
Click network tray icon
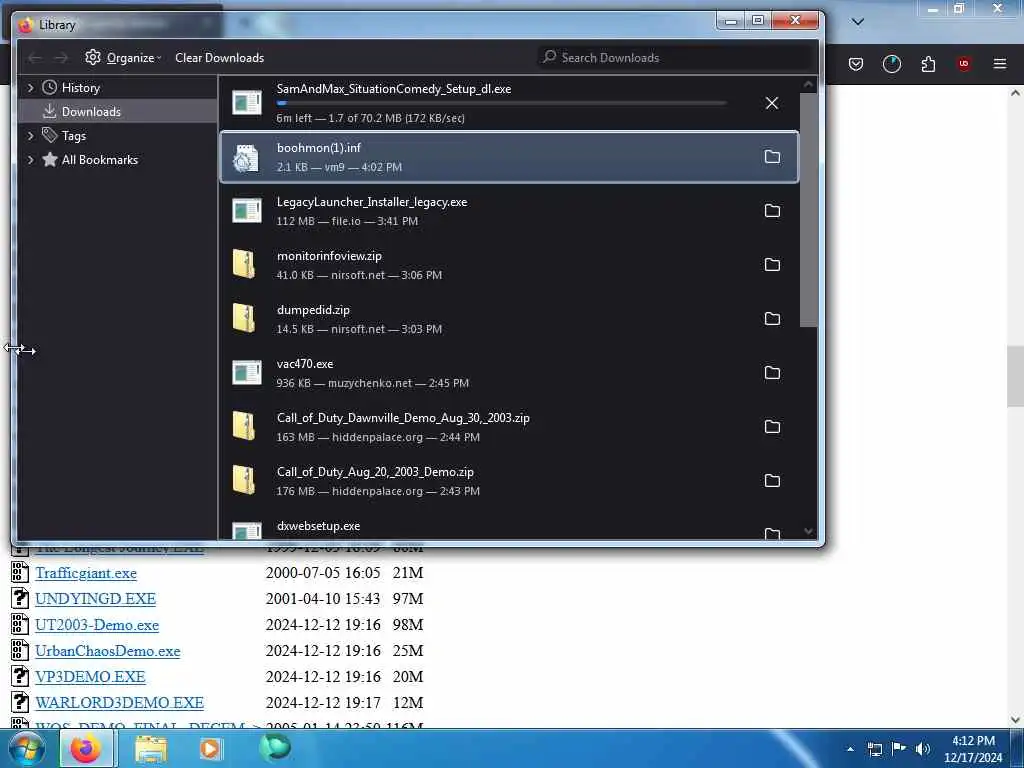pos(875,749)
